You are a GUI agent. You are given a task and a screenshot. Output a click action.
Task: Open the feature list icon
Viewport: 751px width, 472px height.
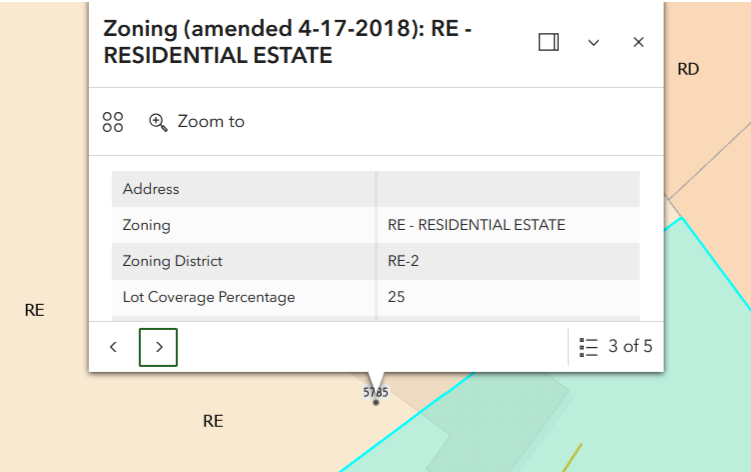pos(588,347)
